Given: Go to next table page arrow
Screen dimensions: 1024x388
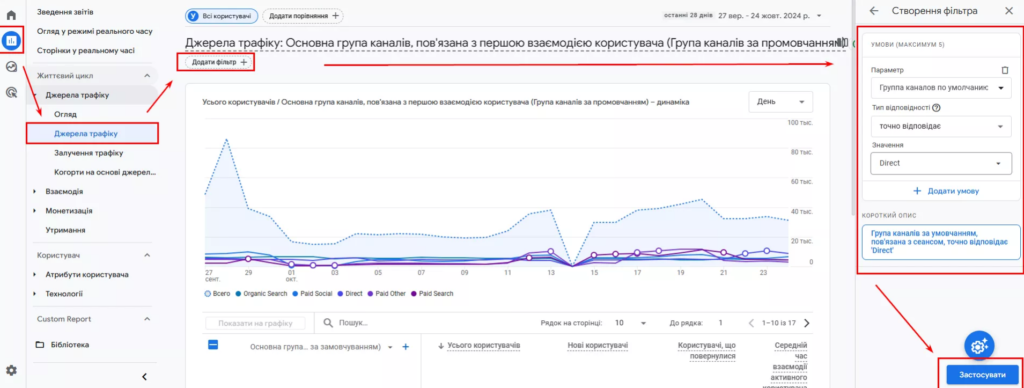Looking at the screenshot, I should click(807, 323).
